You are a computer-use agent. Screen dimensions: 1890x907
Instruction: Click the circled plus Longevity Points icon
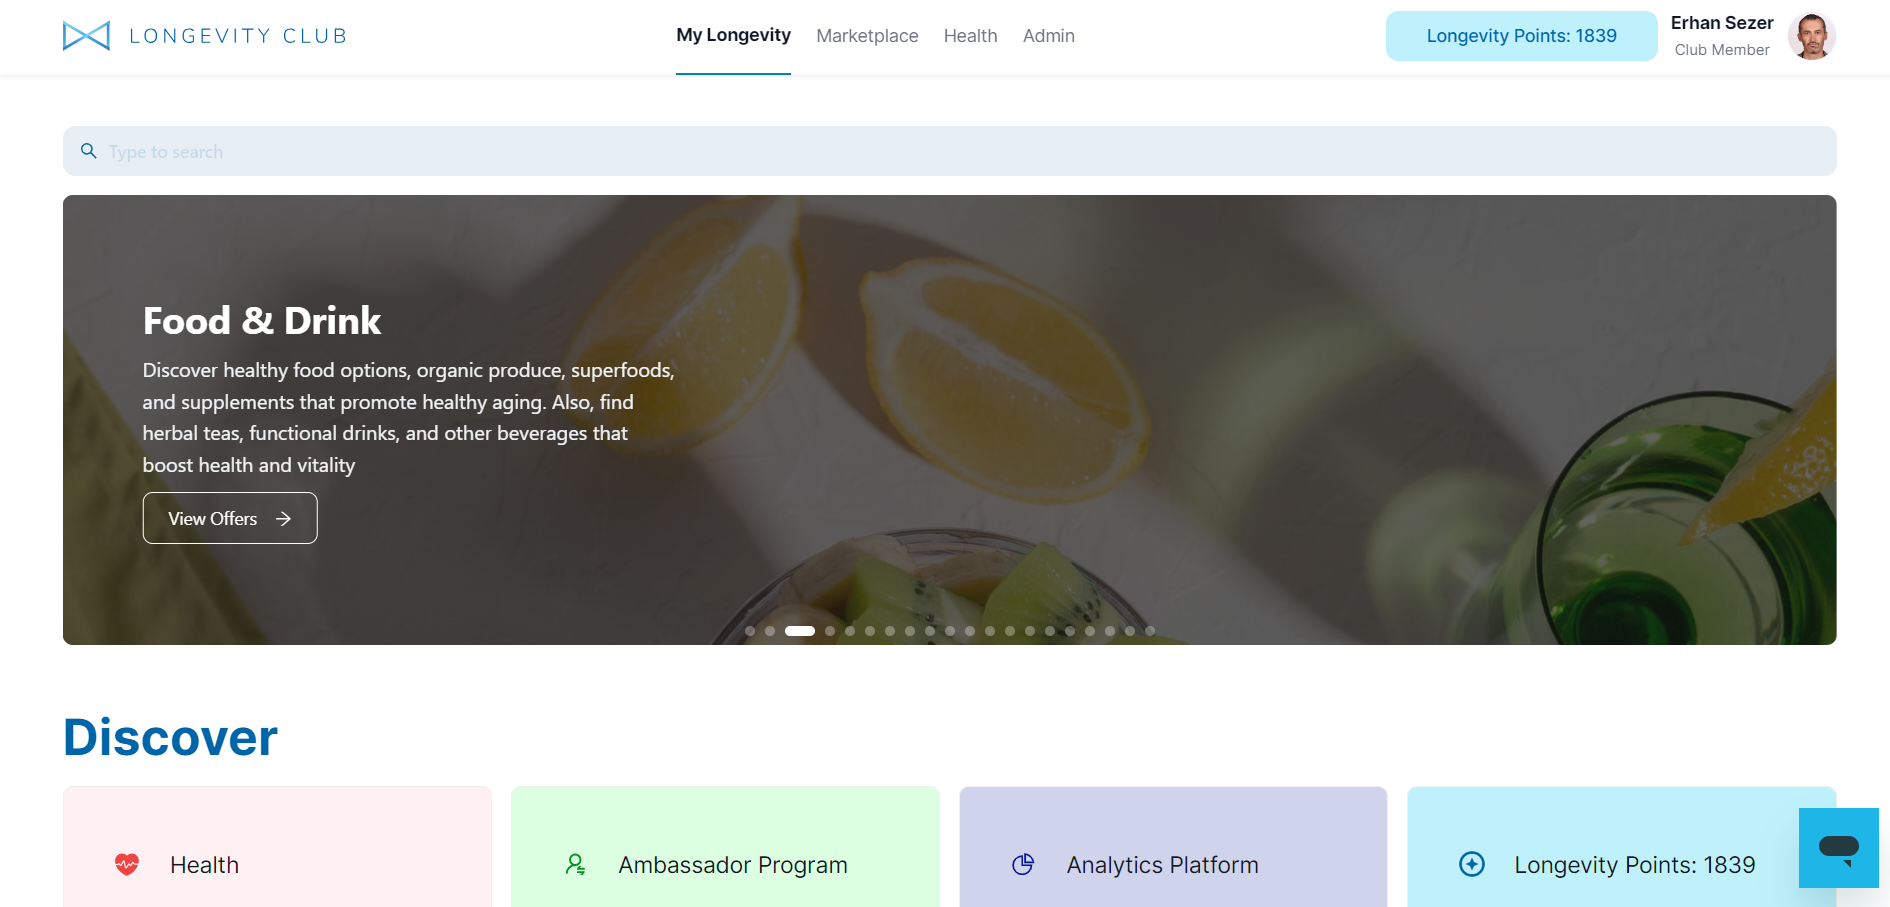pyautogui.click(x=1471, y=864)
